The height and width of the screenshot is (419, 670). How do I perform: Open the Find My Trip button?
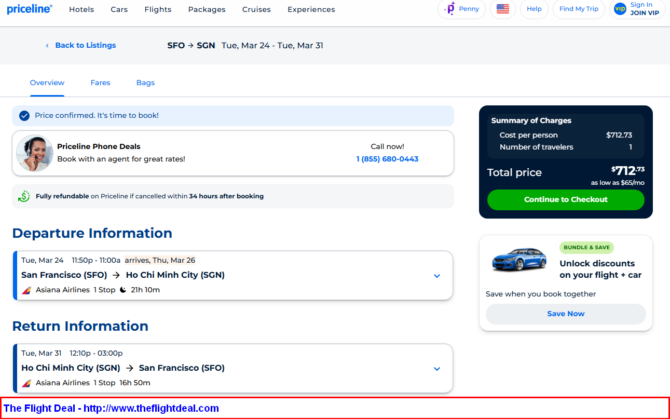coord(579,9)
